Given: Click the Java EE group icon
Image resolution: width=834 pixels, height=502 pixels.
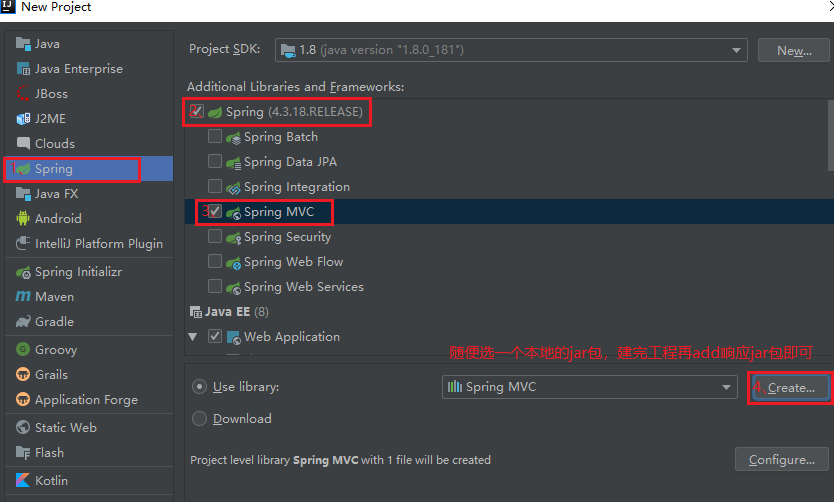Looking at the screenshot, I should click(195, 312).
